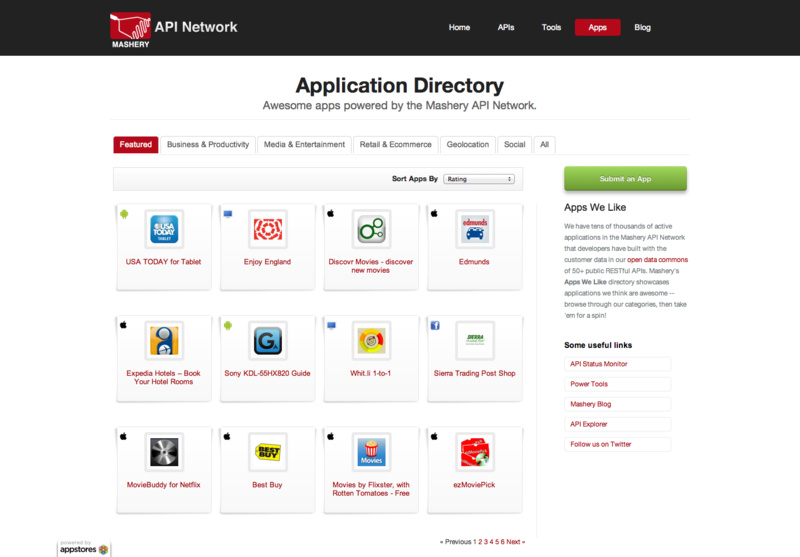Click Apple platform icon on Expedia Hotels card
Viewport: 800px width, 557px height.
point(123,325)
